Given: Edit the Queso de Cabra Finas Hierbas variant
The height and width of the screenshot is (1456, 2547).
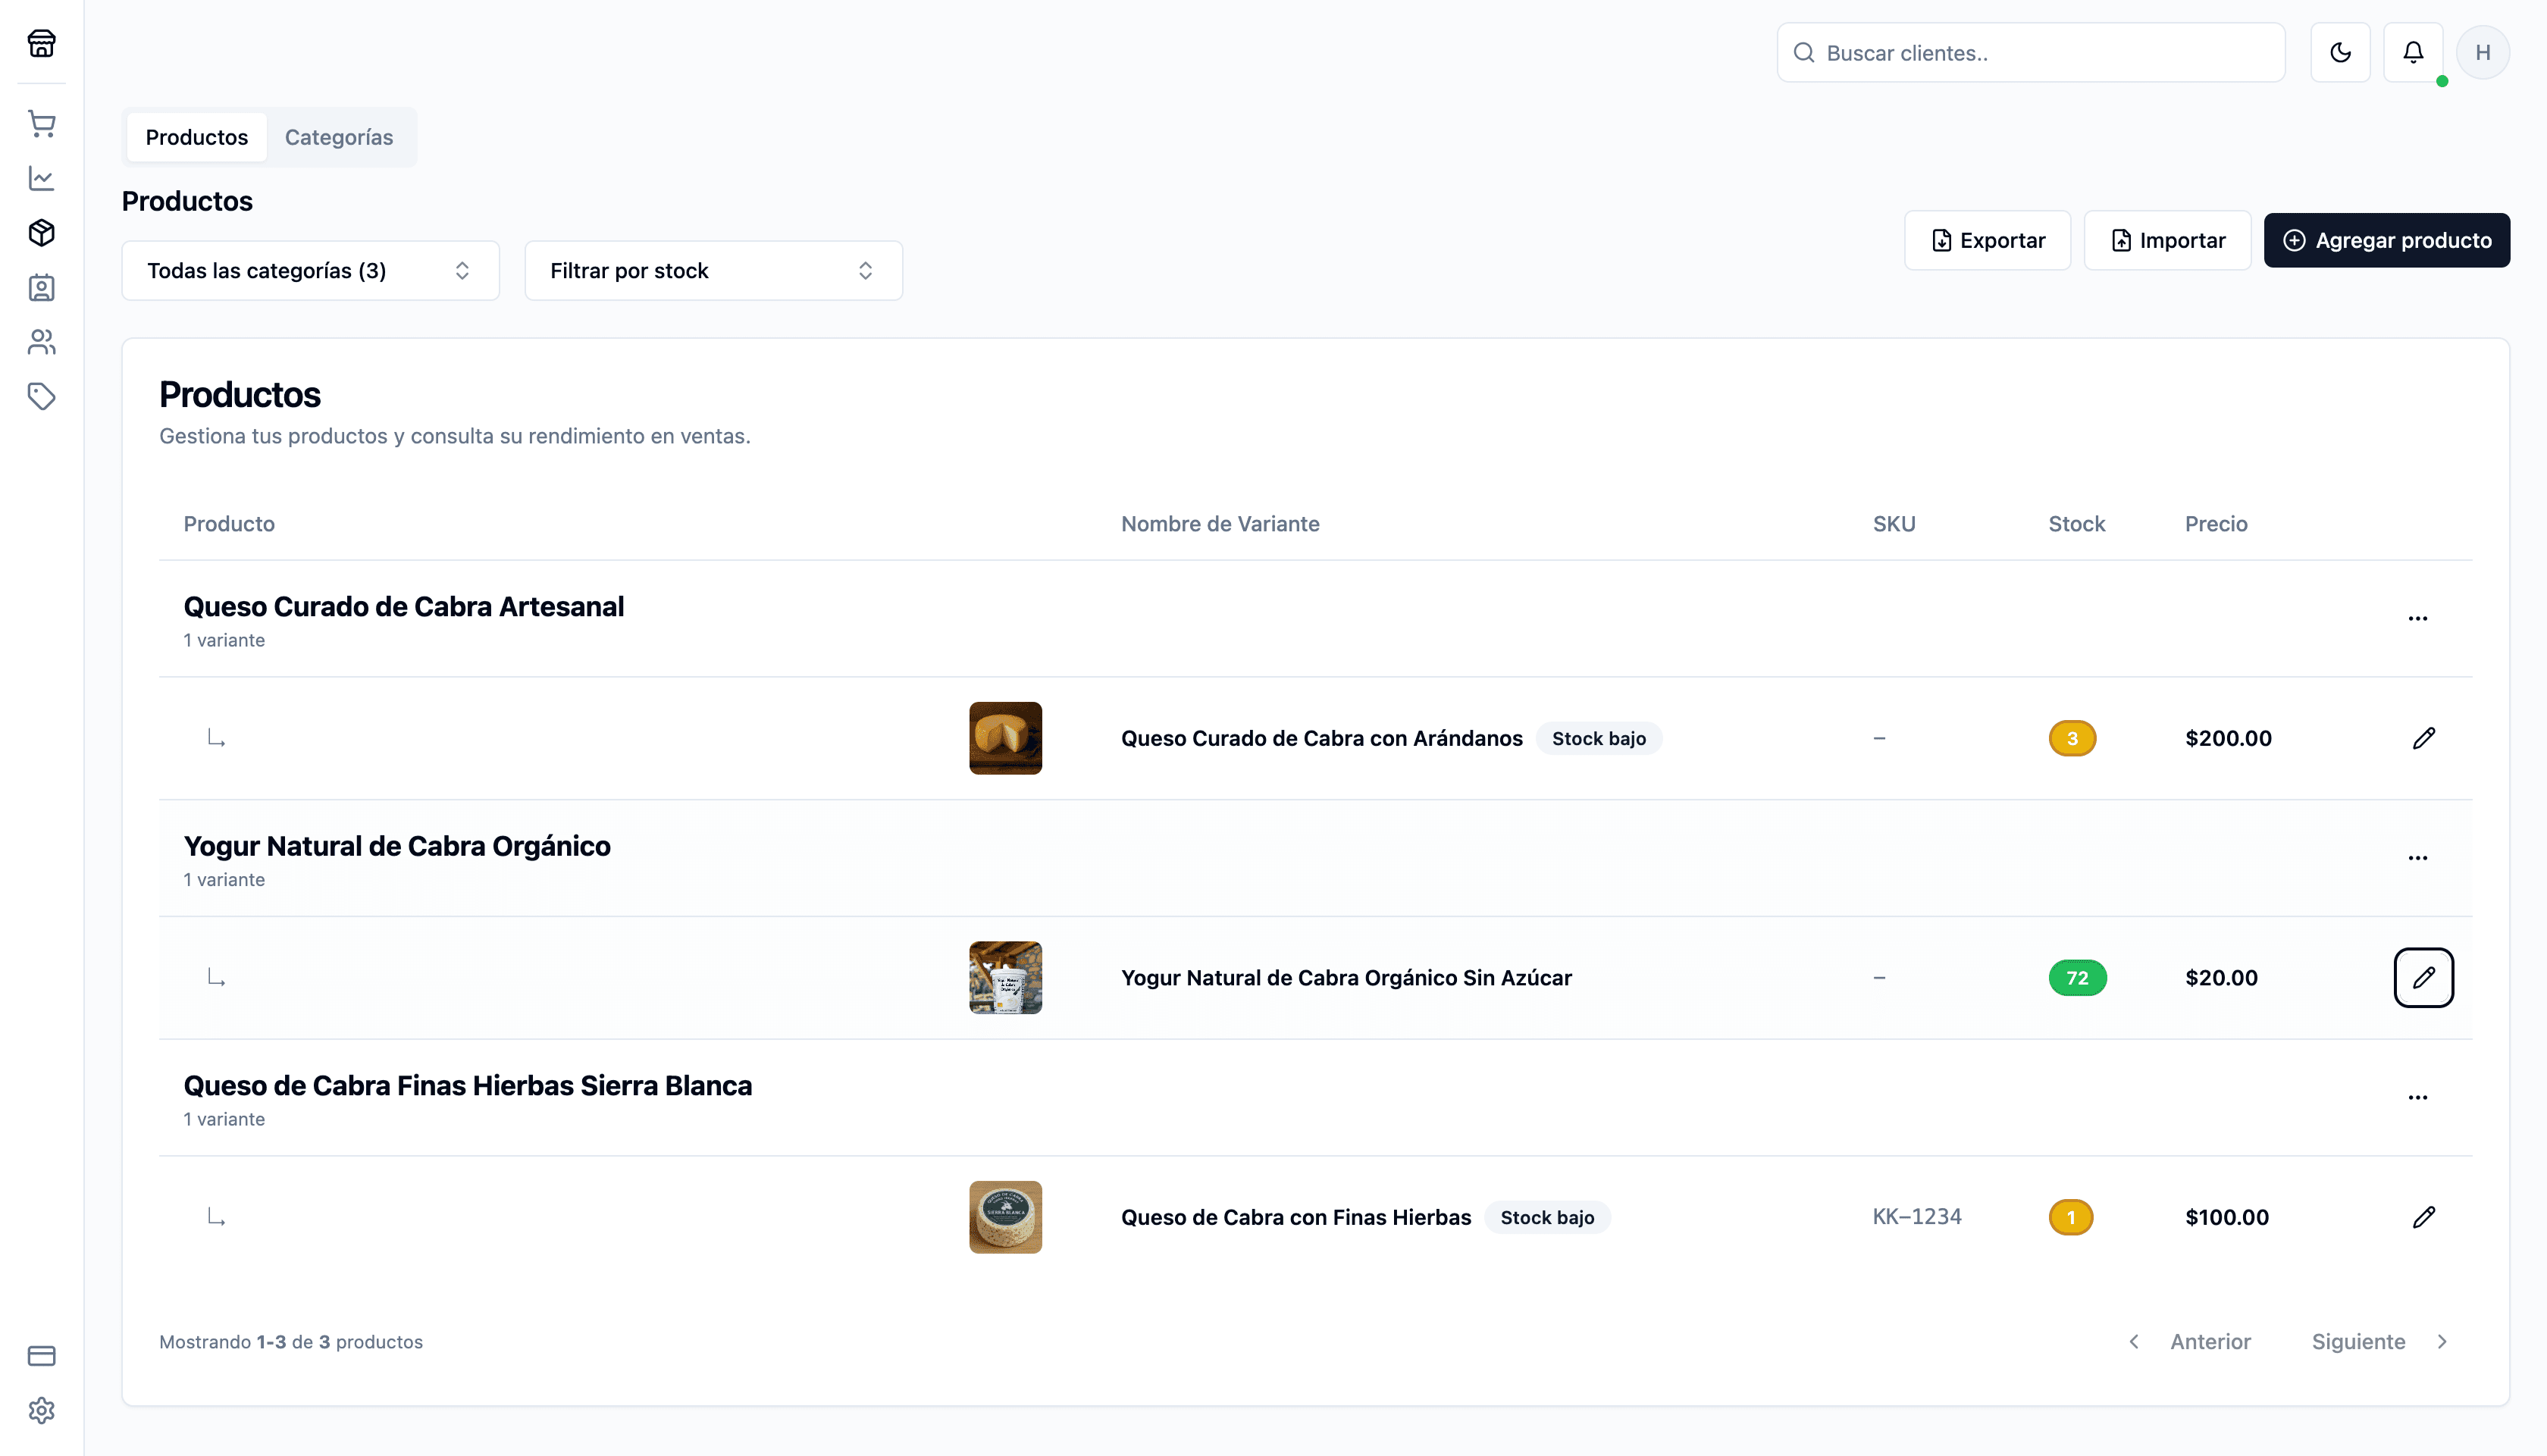Looking at the screenshot, I should click(x=2423, y=1217).
